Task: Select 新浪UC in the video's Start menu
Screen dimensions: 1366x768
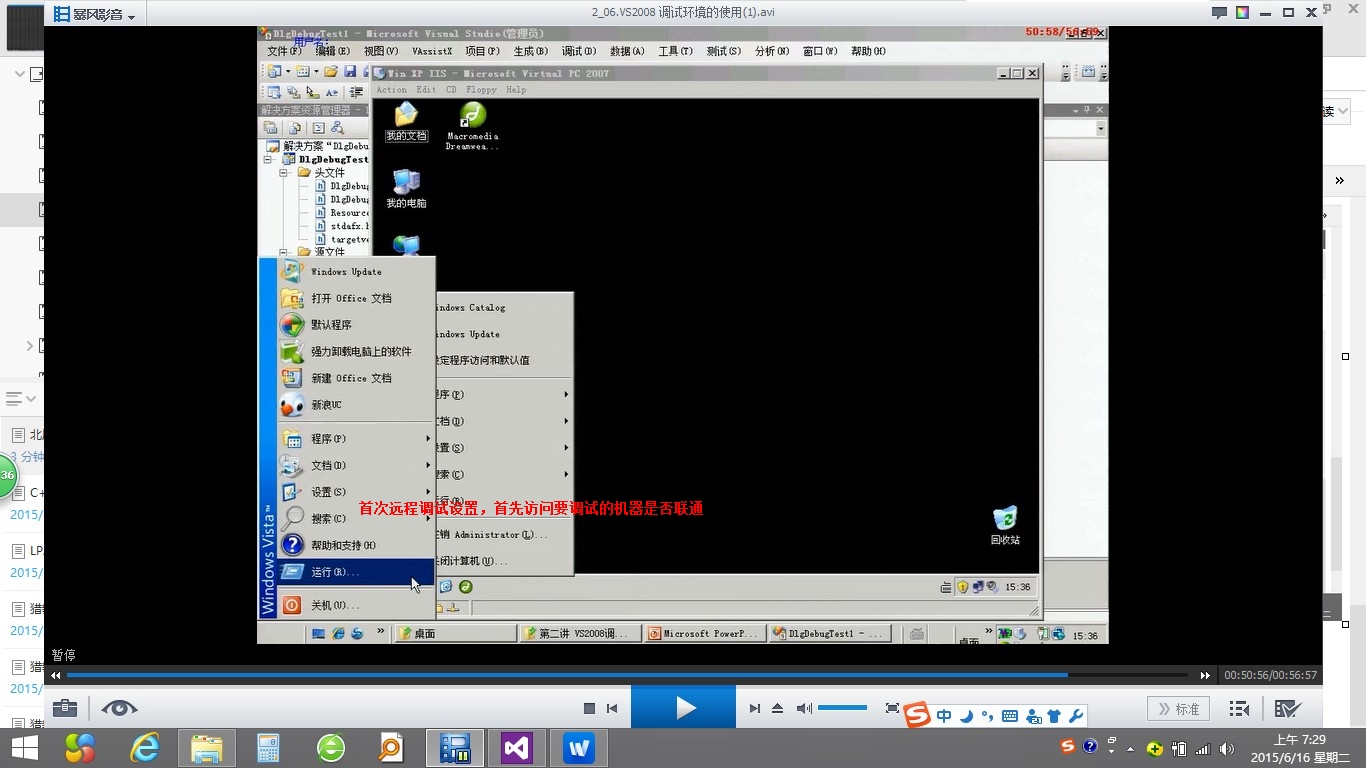Action: pyautogui.click(x=356, y=405)
